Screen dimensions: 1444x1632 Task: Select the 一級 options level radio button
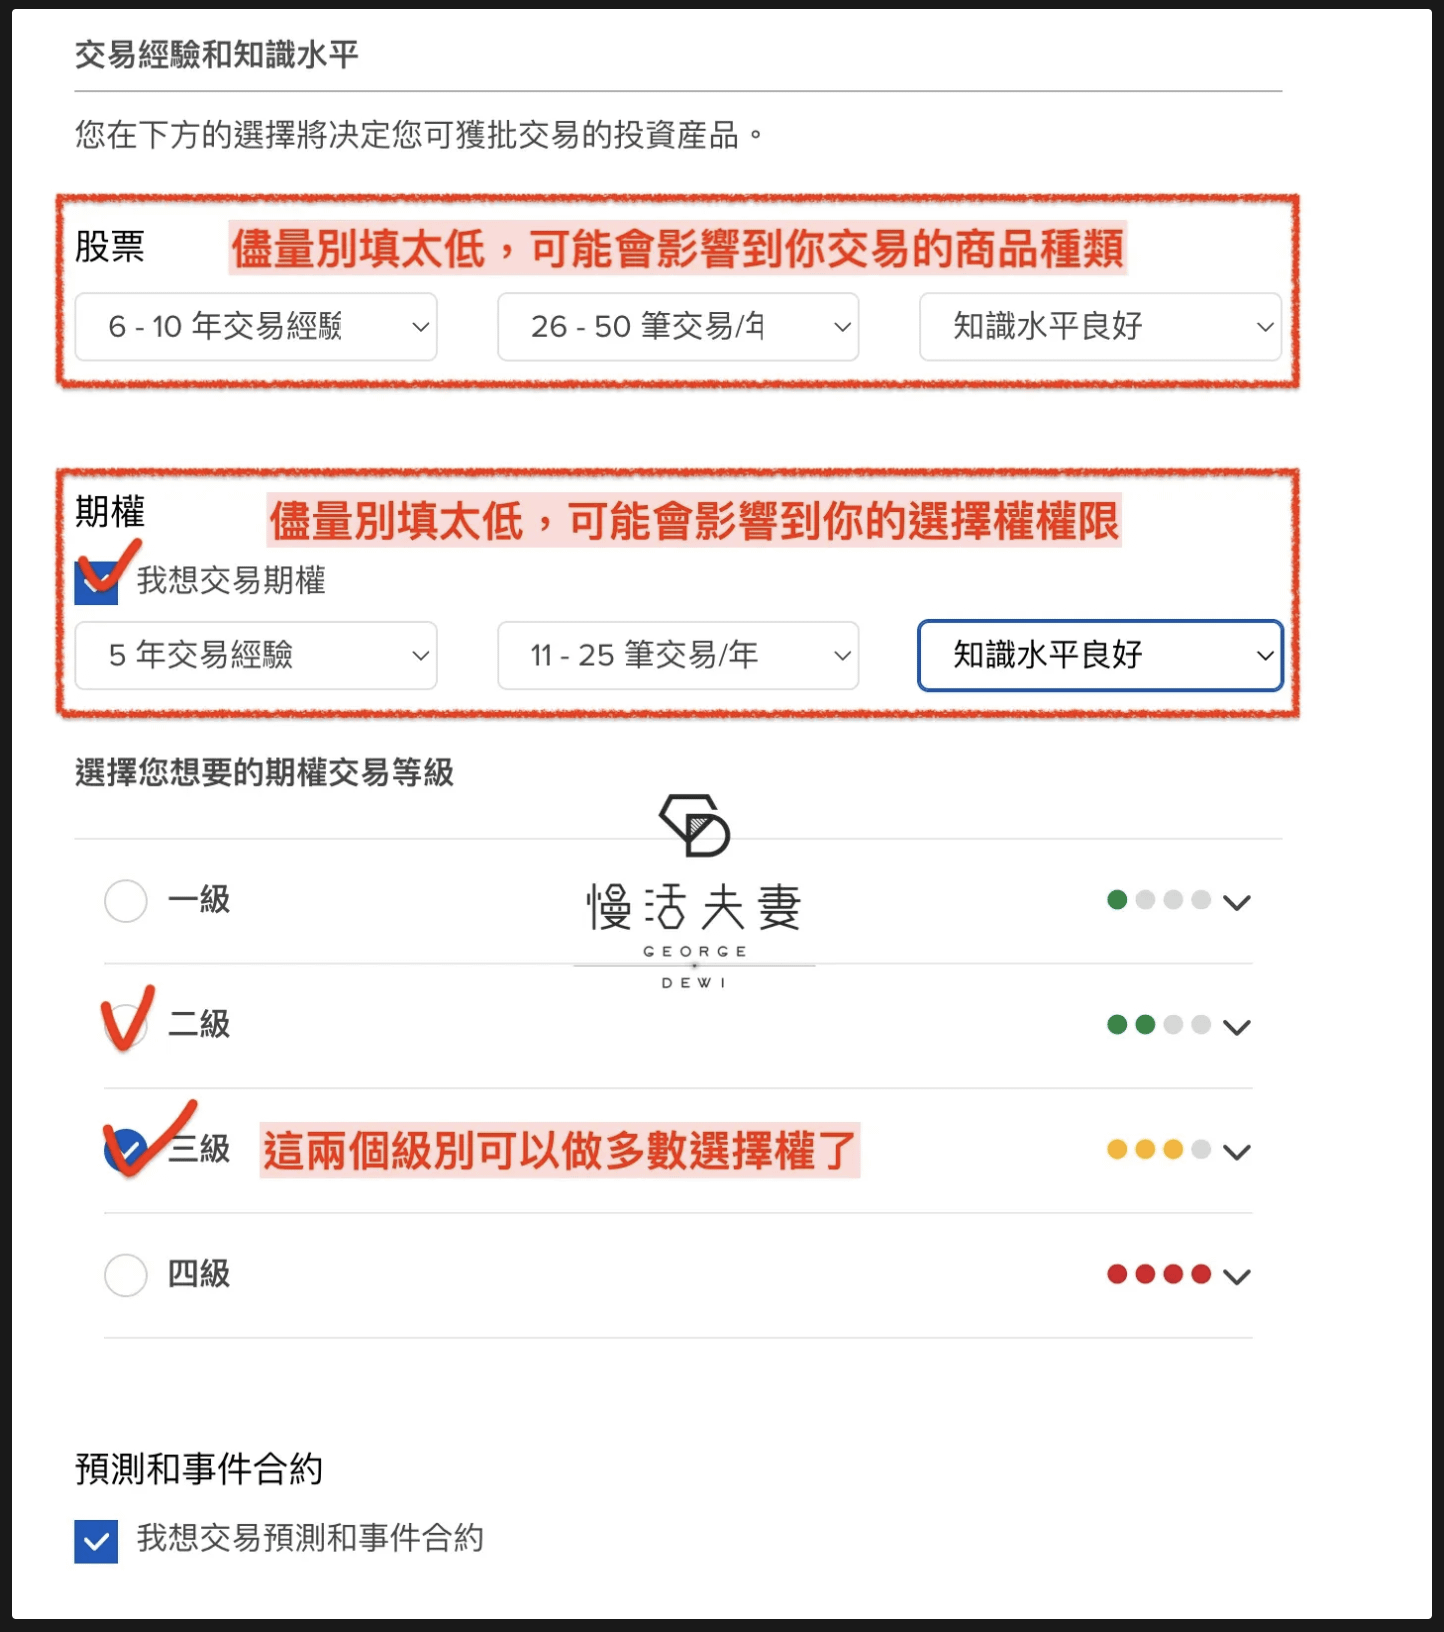click(126, 901)
